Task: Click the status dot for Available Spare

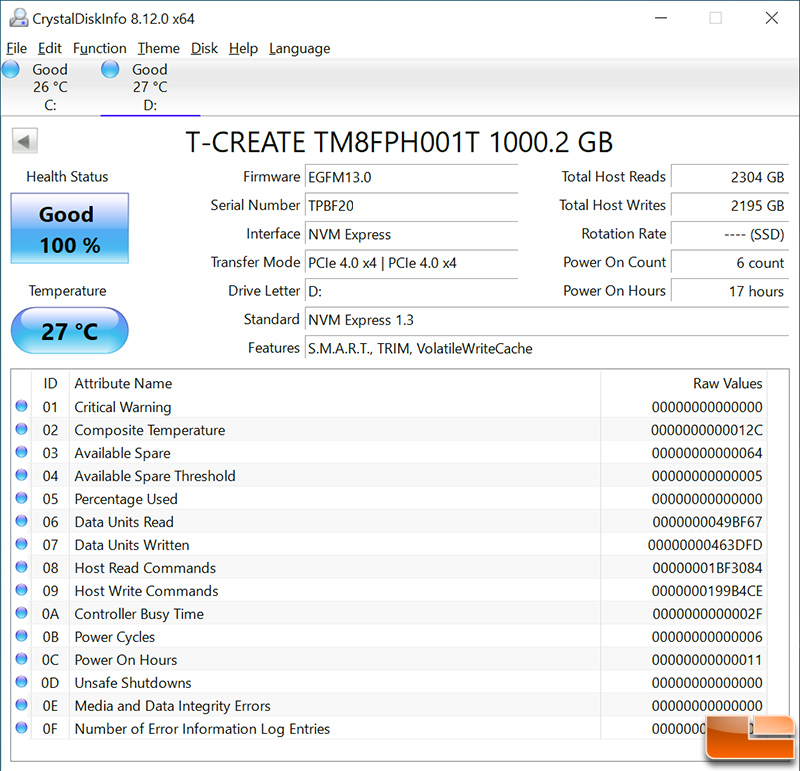Action: [21, 452]
